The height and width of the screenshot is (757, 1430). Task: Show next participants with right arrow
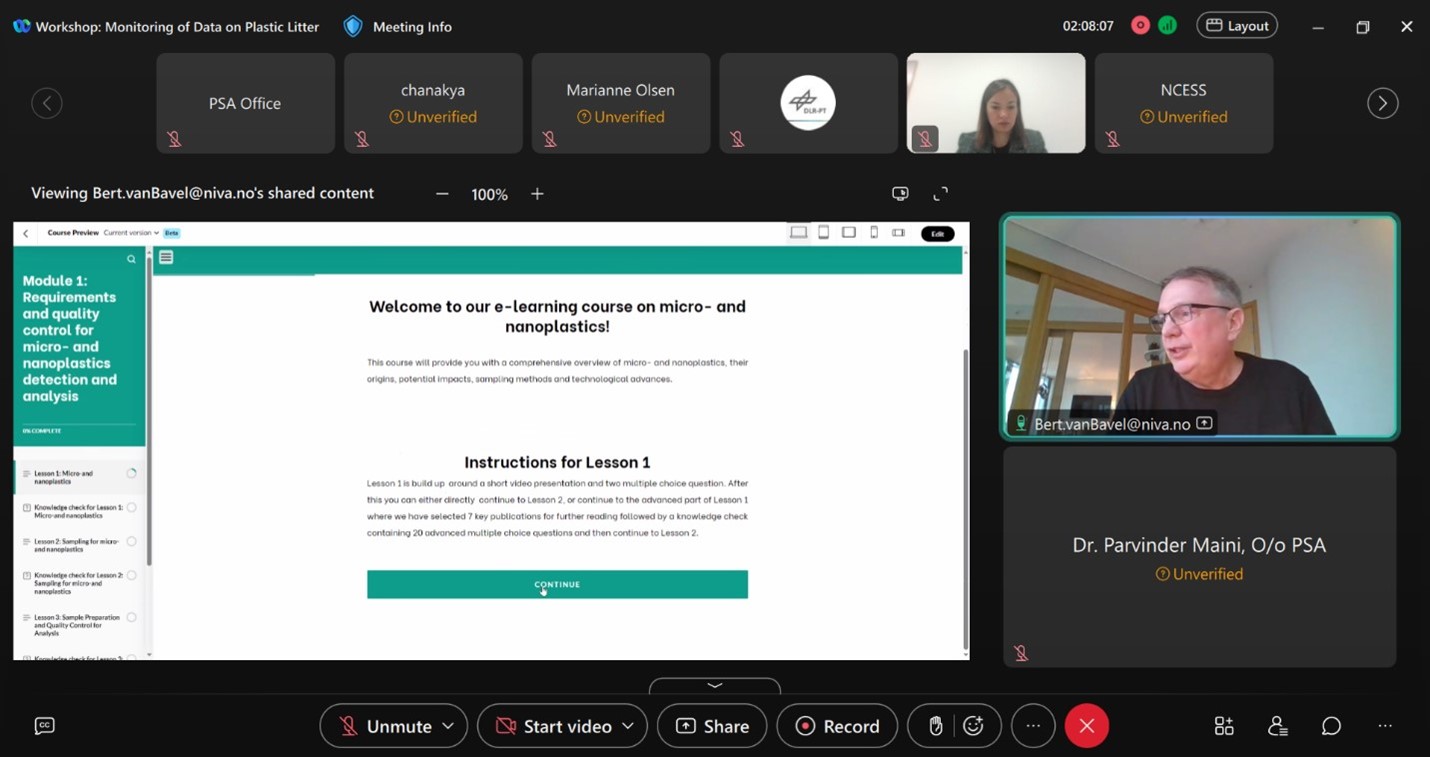[1382, 103]
